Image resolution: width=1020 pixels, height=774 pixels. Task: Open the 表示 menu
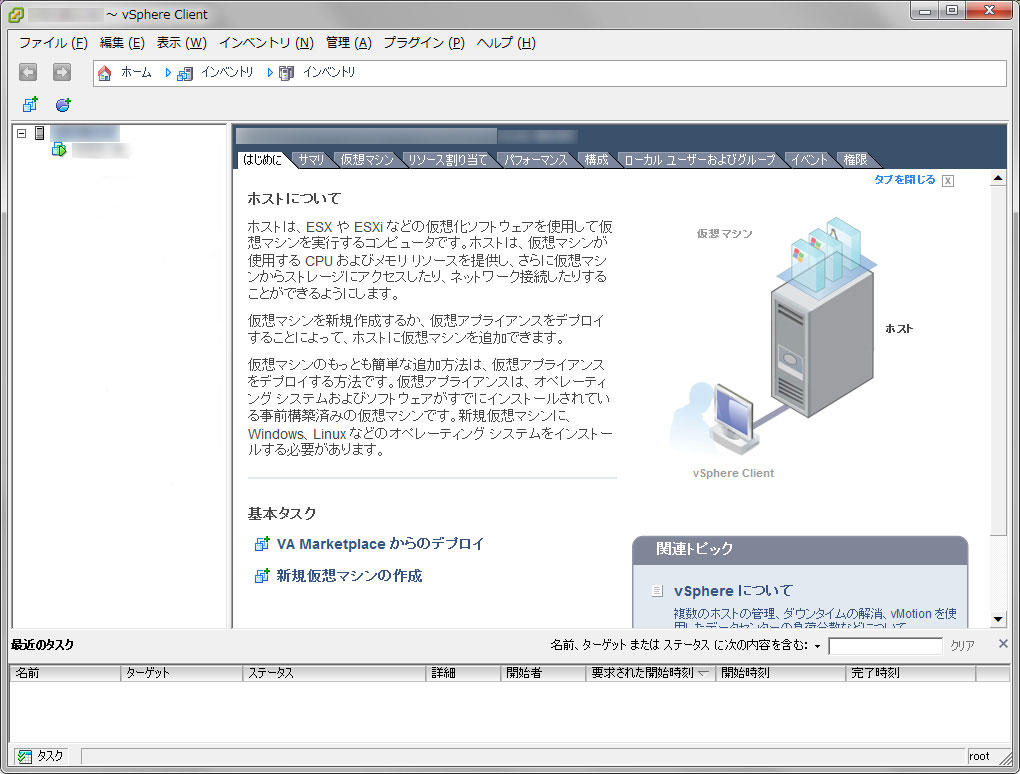181,43
